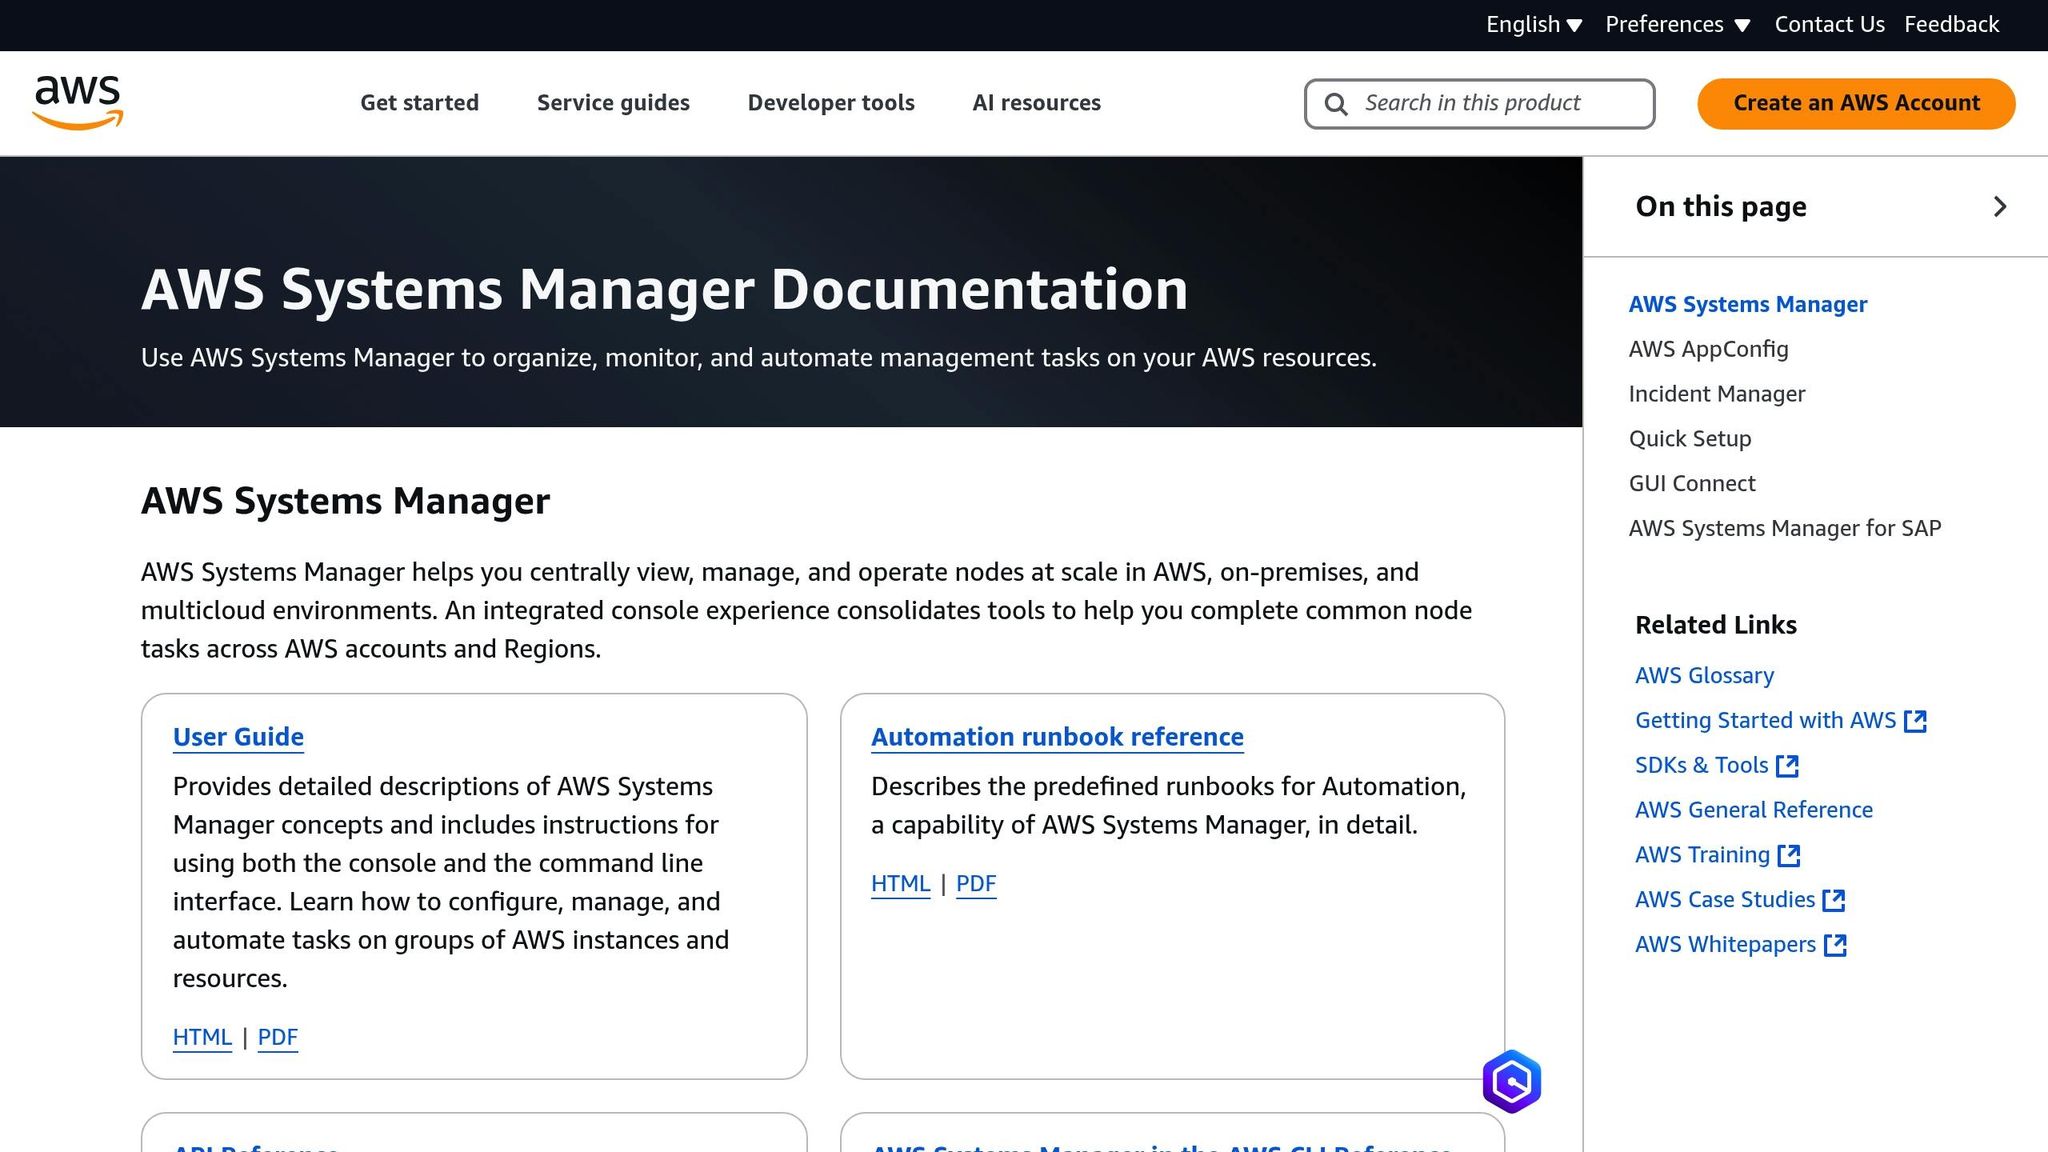Open Automation runbook reference HTML version

click(x=900, y=884)
